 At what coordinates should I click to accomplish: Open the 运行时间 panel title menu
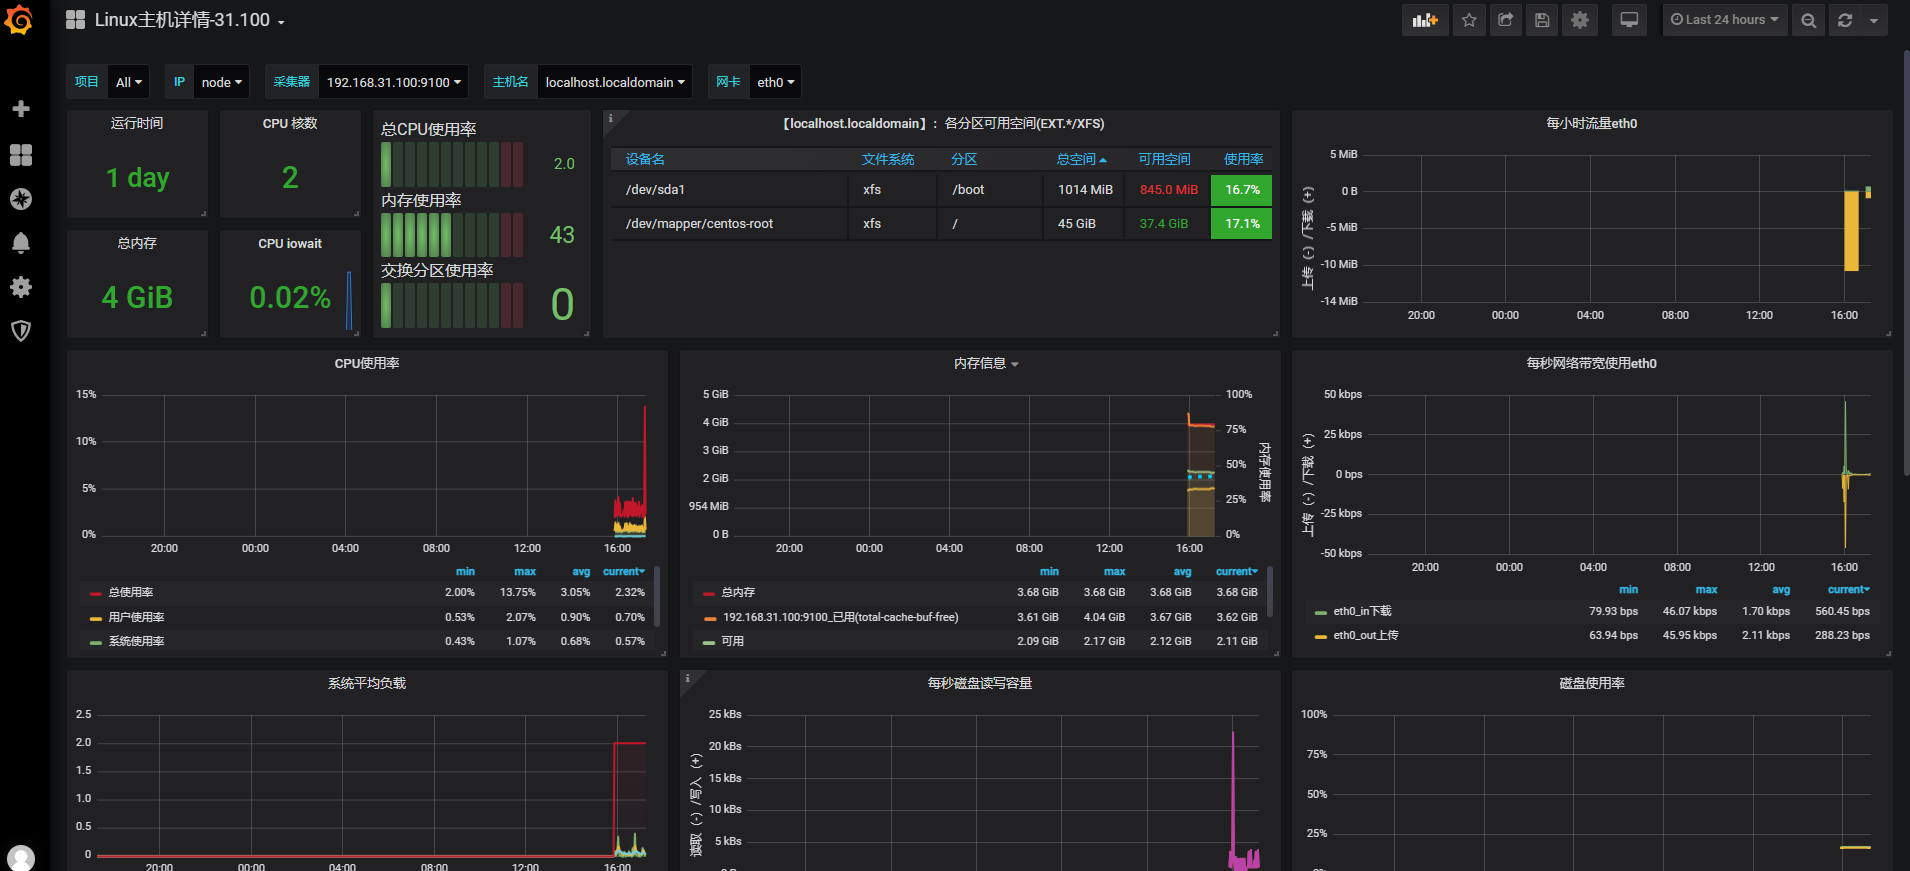point(137,124)
